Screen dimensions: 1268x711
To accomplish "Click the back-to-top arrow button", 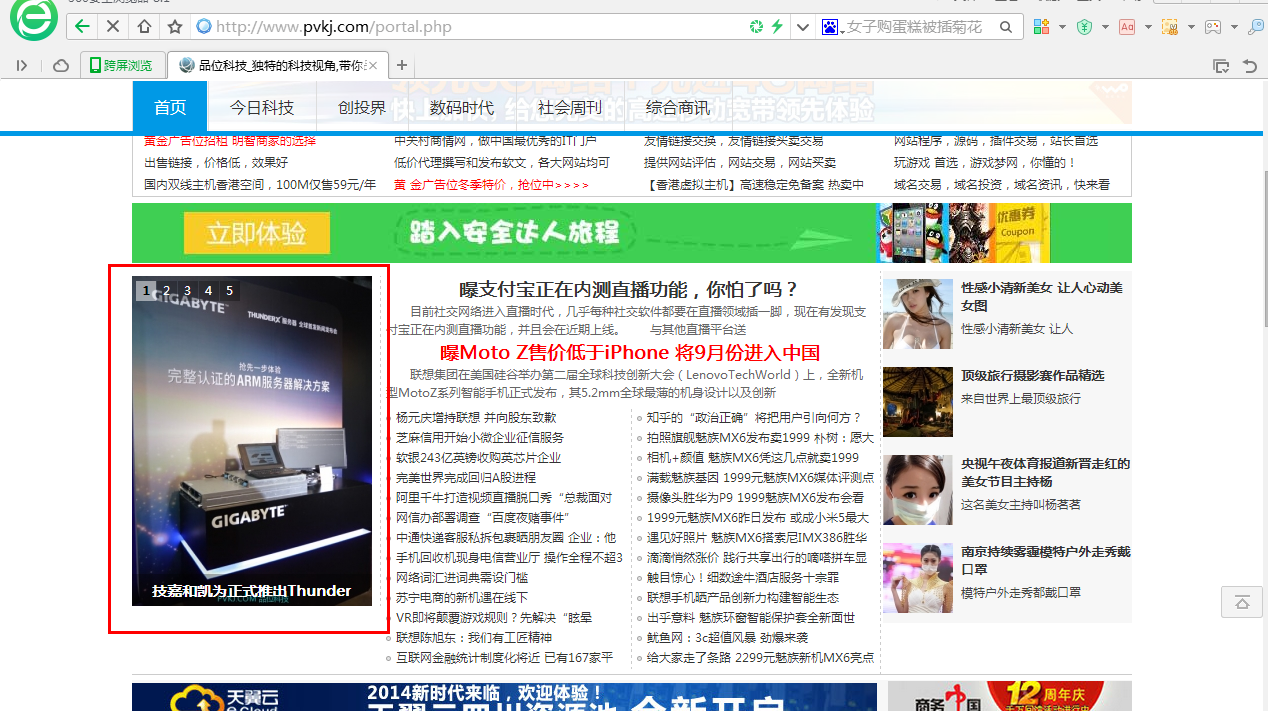I will click(1241, 602).
